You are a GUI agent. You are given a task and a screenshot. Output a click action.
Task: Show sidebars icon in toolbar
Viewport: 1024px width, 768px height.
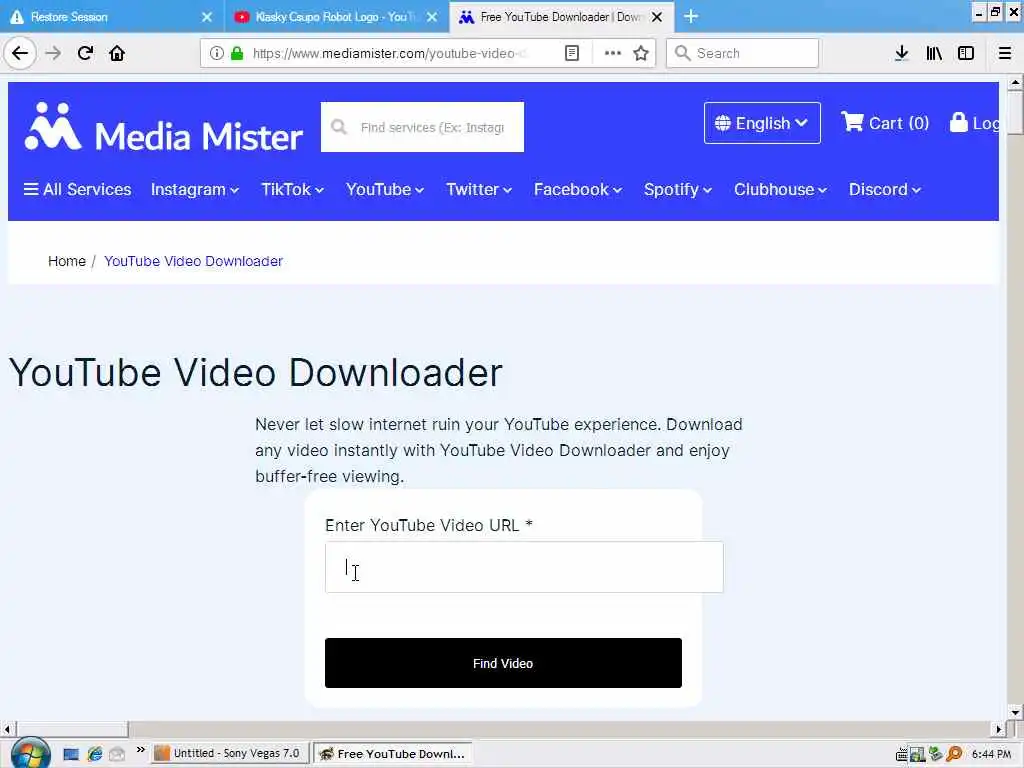click(x=966, y=53)
